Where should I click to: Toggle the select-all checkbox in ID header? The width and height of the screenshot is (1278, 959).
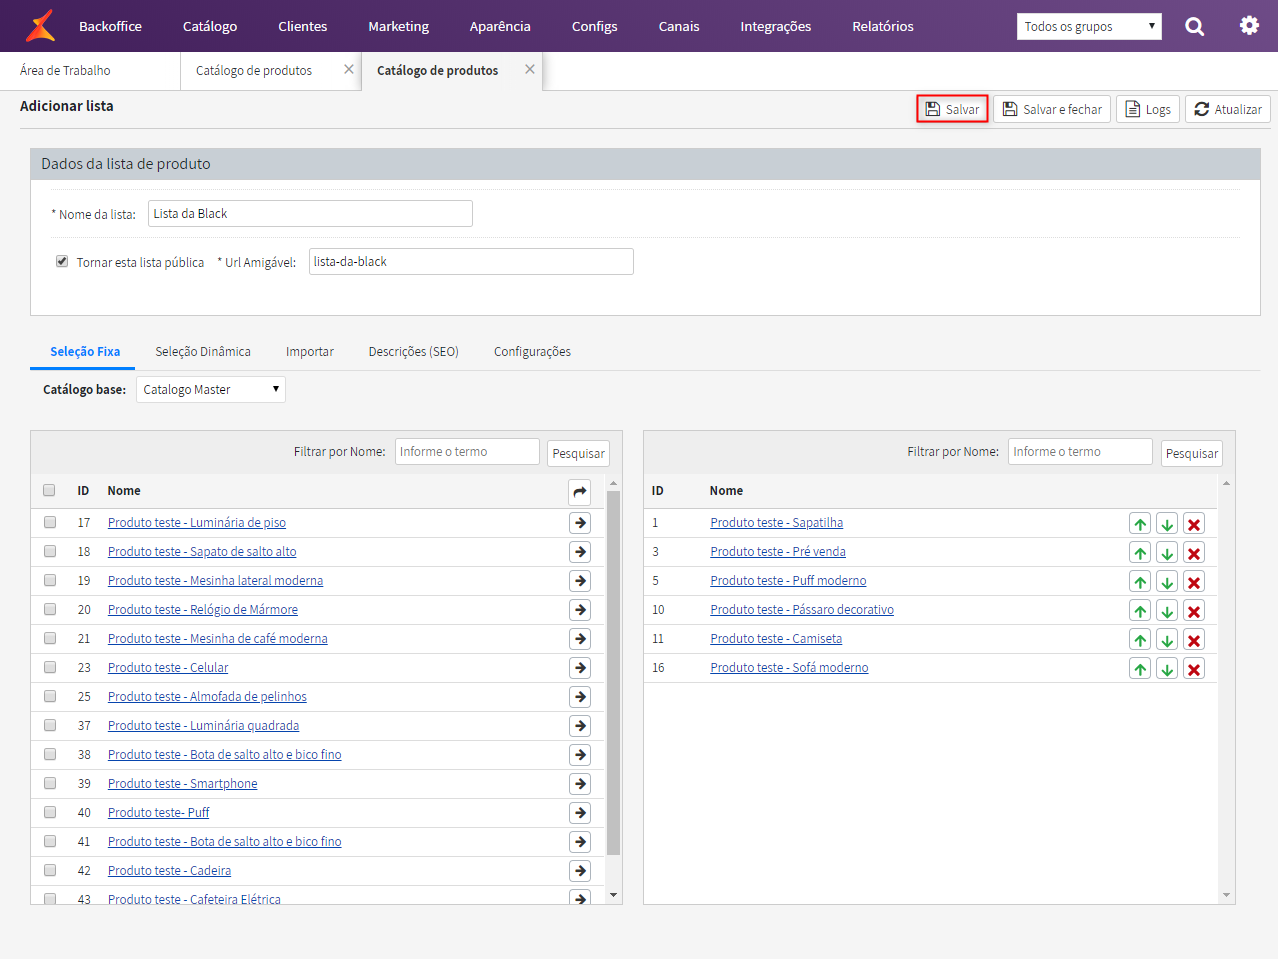click(x=49, y=490)
